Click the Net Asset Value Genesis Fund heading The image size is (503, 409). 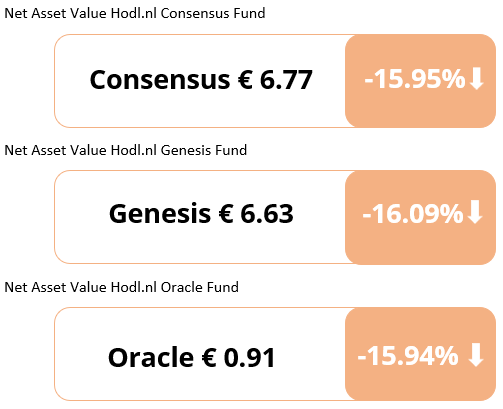[126, 150]
